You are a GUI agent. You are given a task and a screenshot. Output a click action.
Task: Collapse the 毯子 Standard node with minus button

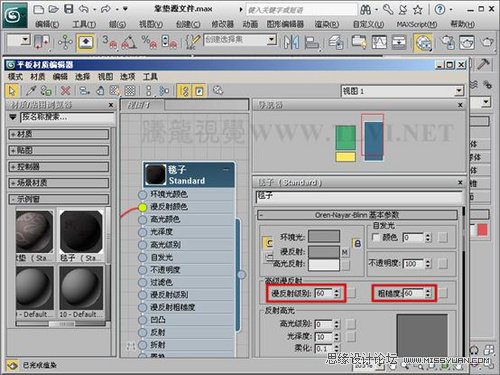226,170
